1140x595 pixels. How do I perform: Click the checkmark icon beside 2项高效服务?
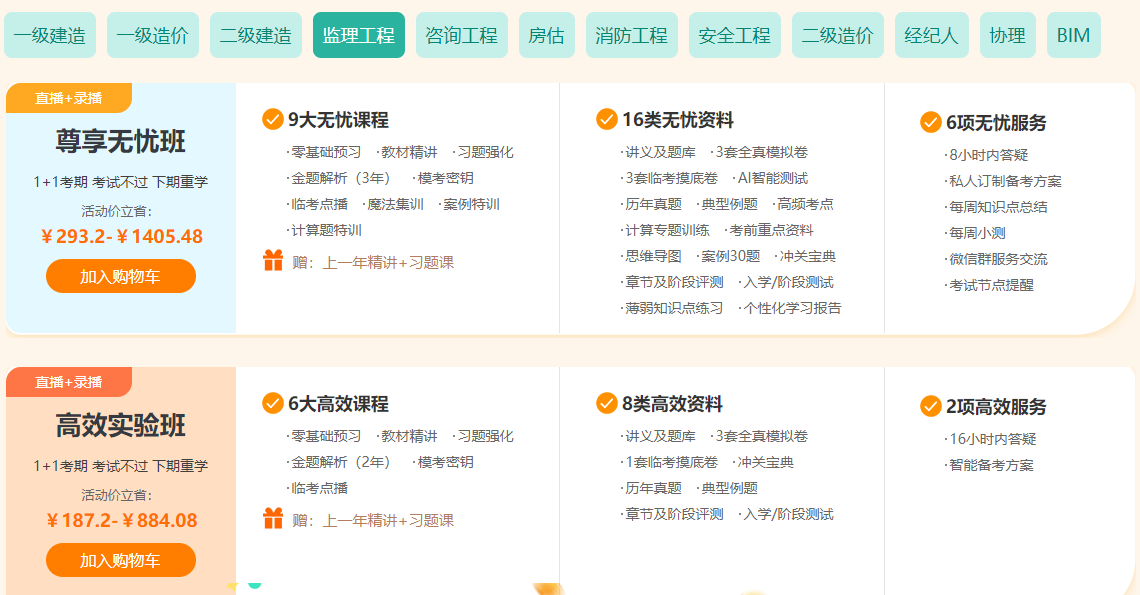tap(930, 406)
